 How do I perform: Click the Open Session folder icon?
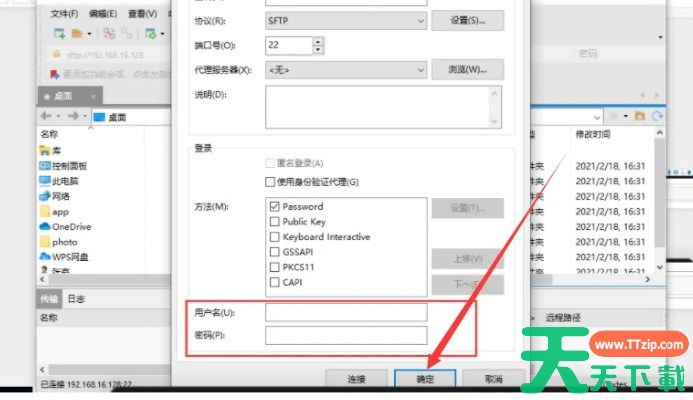[77, 34]
